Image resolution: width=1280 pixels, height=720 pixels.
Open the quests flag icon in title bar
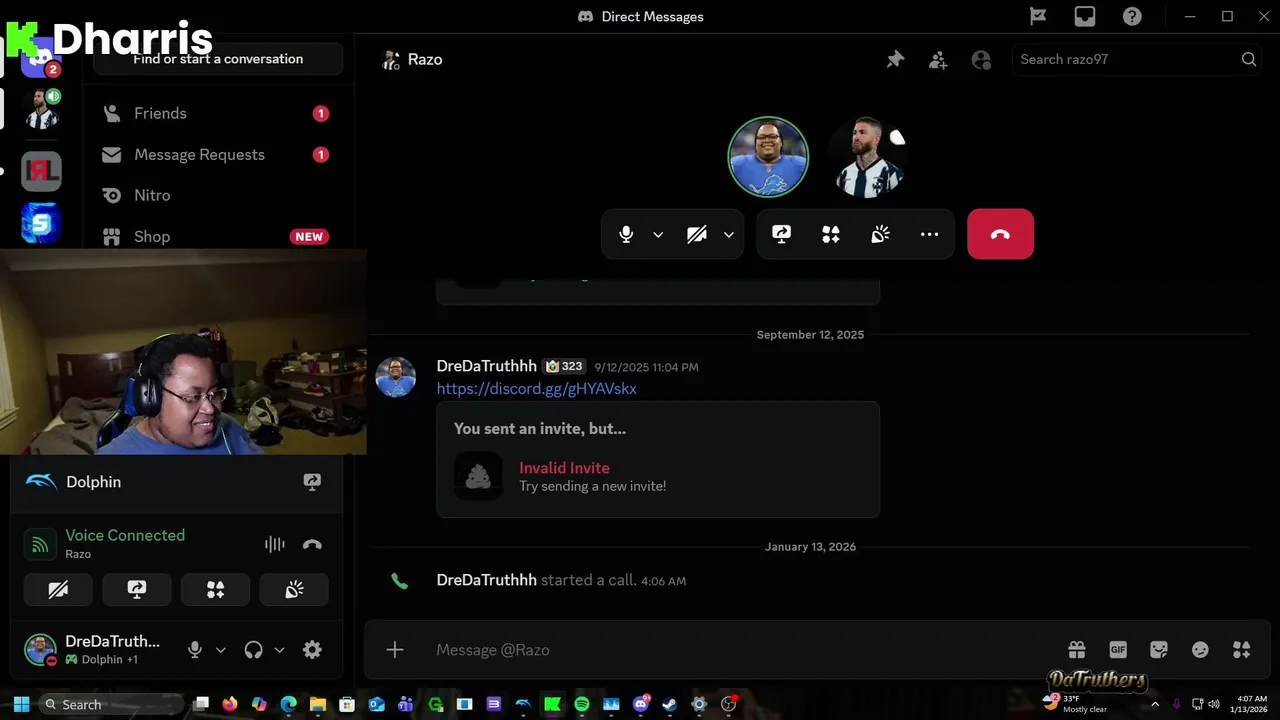tap(1038, 16)
